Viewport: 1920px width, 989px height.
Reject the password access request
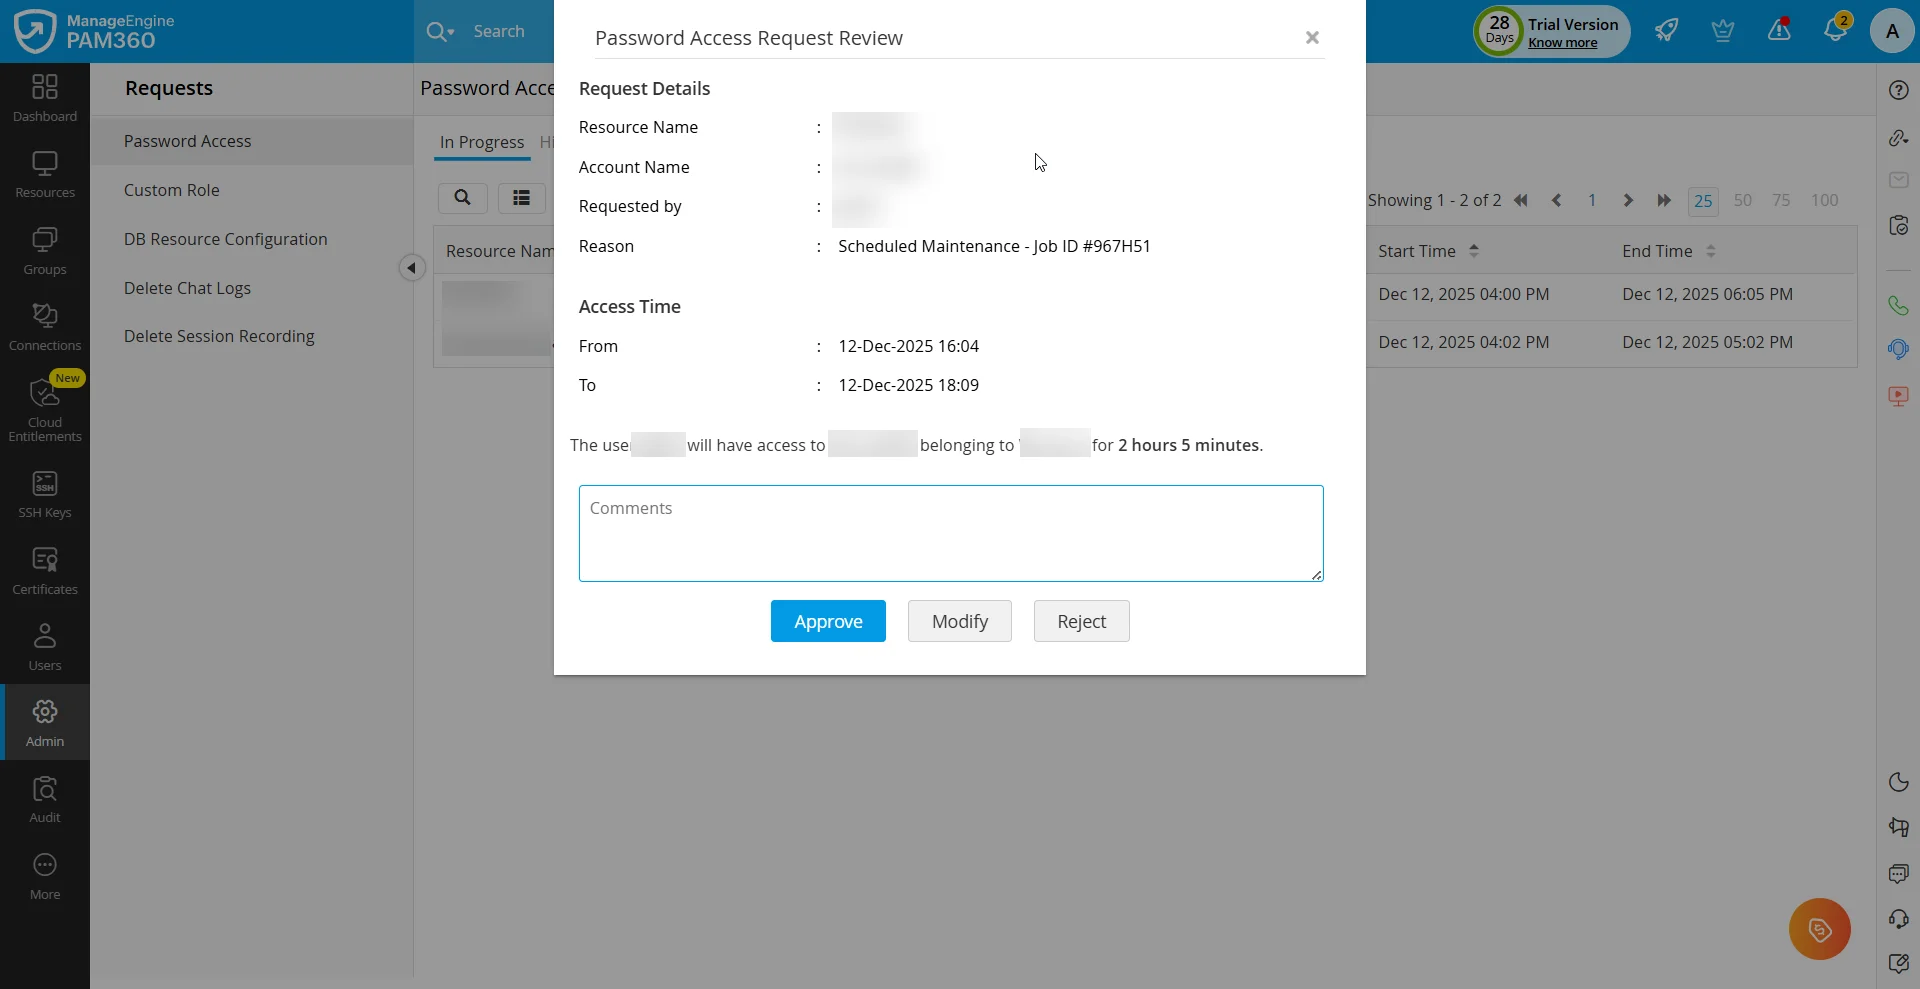tap(1081, 621)
